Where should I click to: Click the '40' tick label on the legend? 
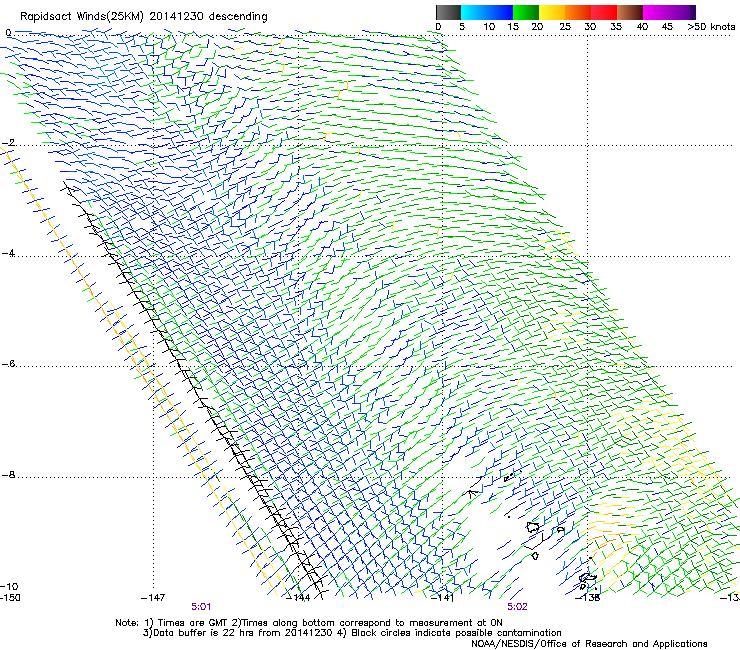point(642,27)
